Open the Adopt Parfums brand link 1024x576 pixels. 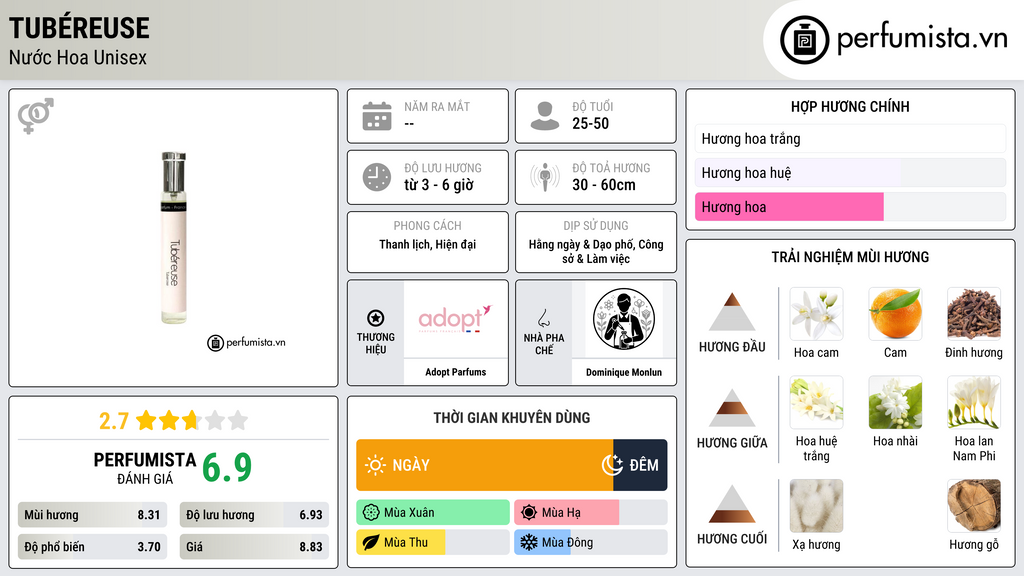456,372
